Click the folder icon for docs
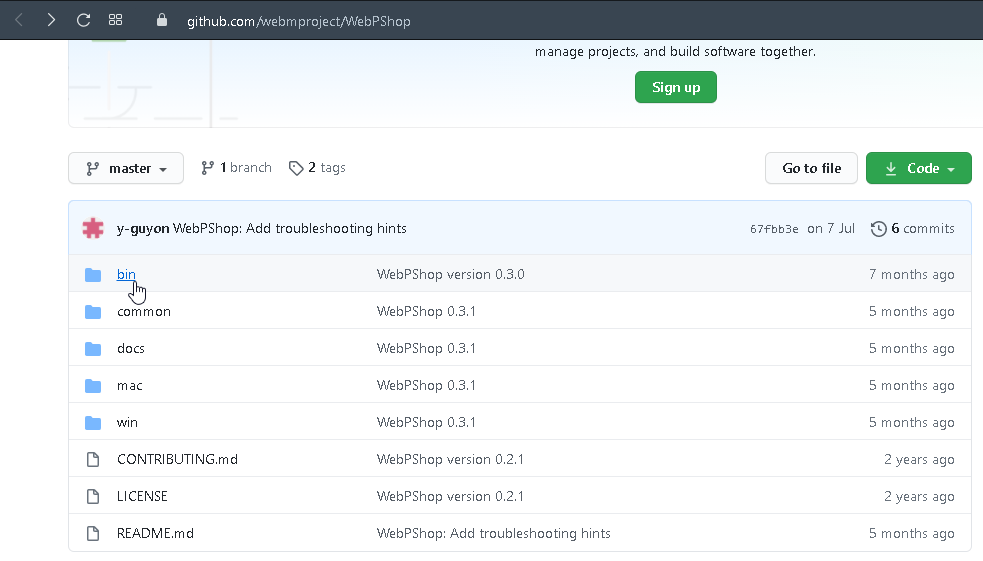Image resolution: width=983 pixels, height=561 pixels. click(x=93, y=349)
